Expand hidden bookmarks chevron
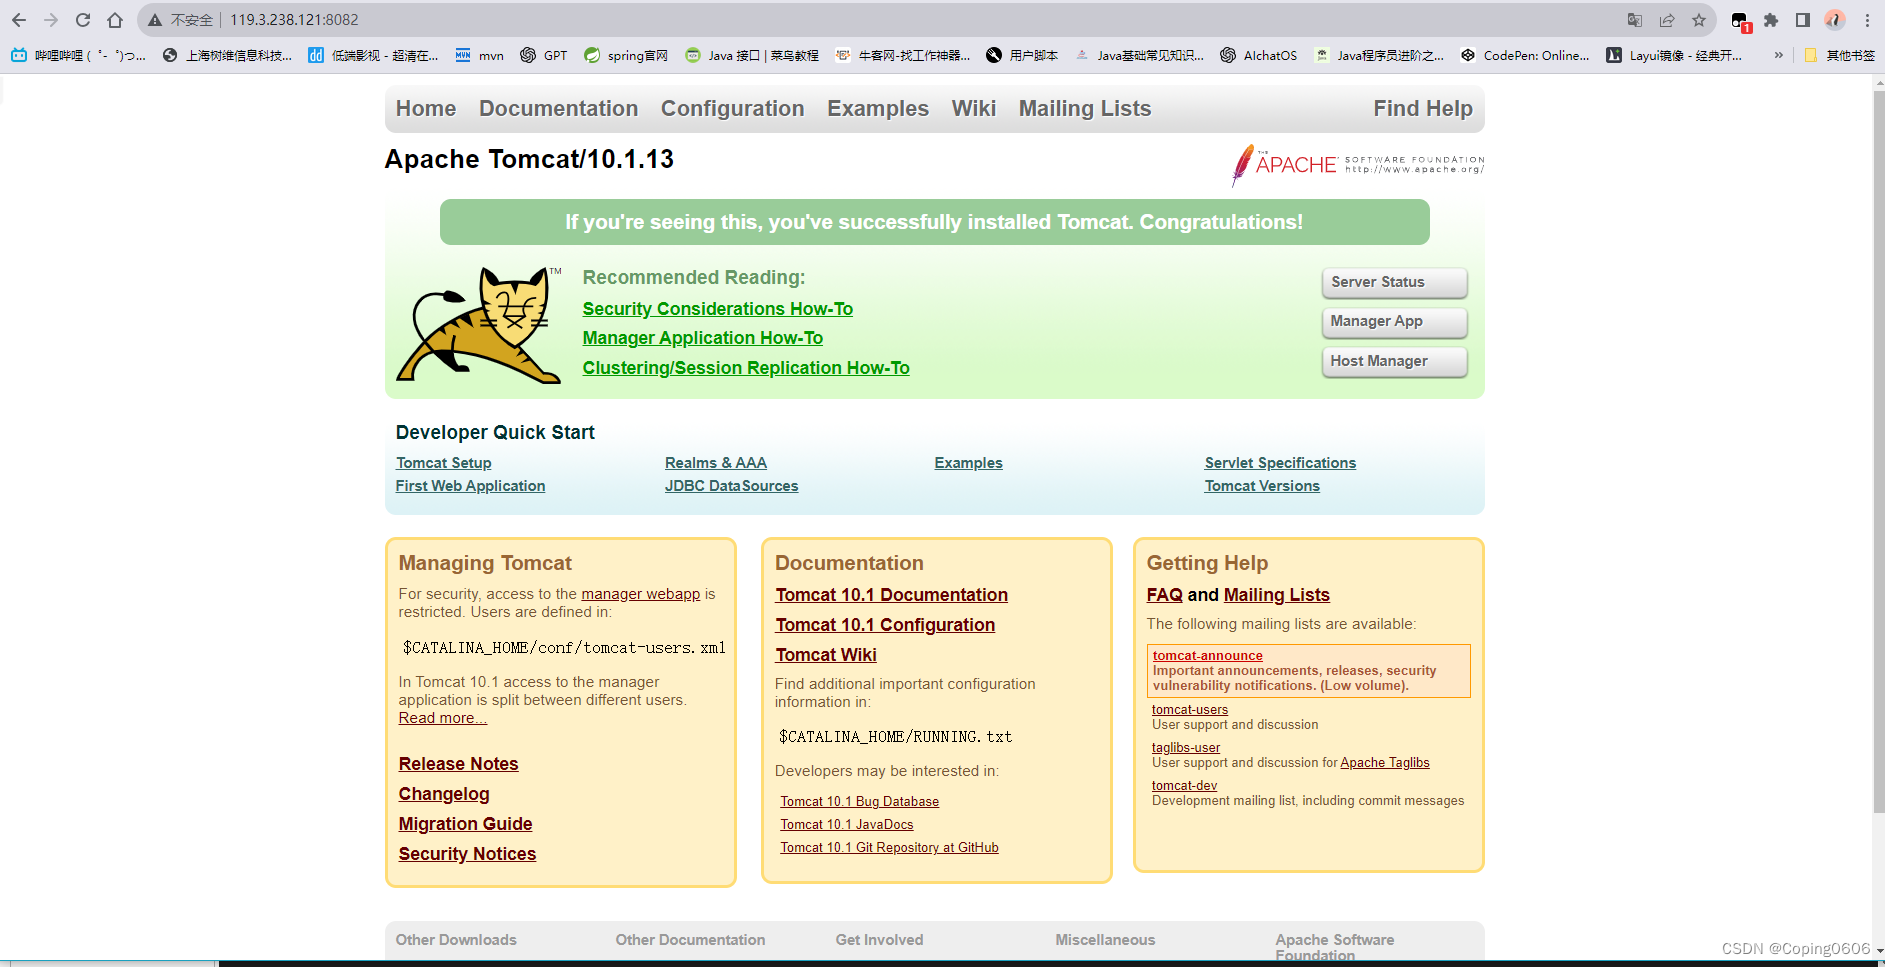The image size is (1885, 967). click(1778, 56)
